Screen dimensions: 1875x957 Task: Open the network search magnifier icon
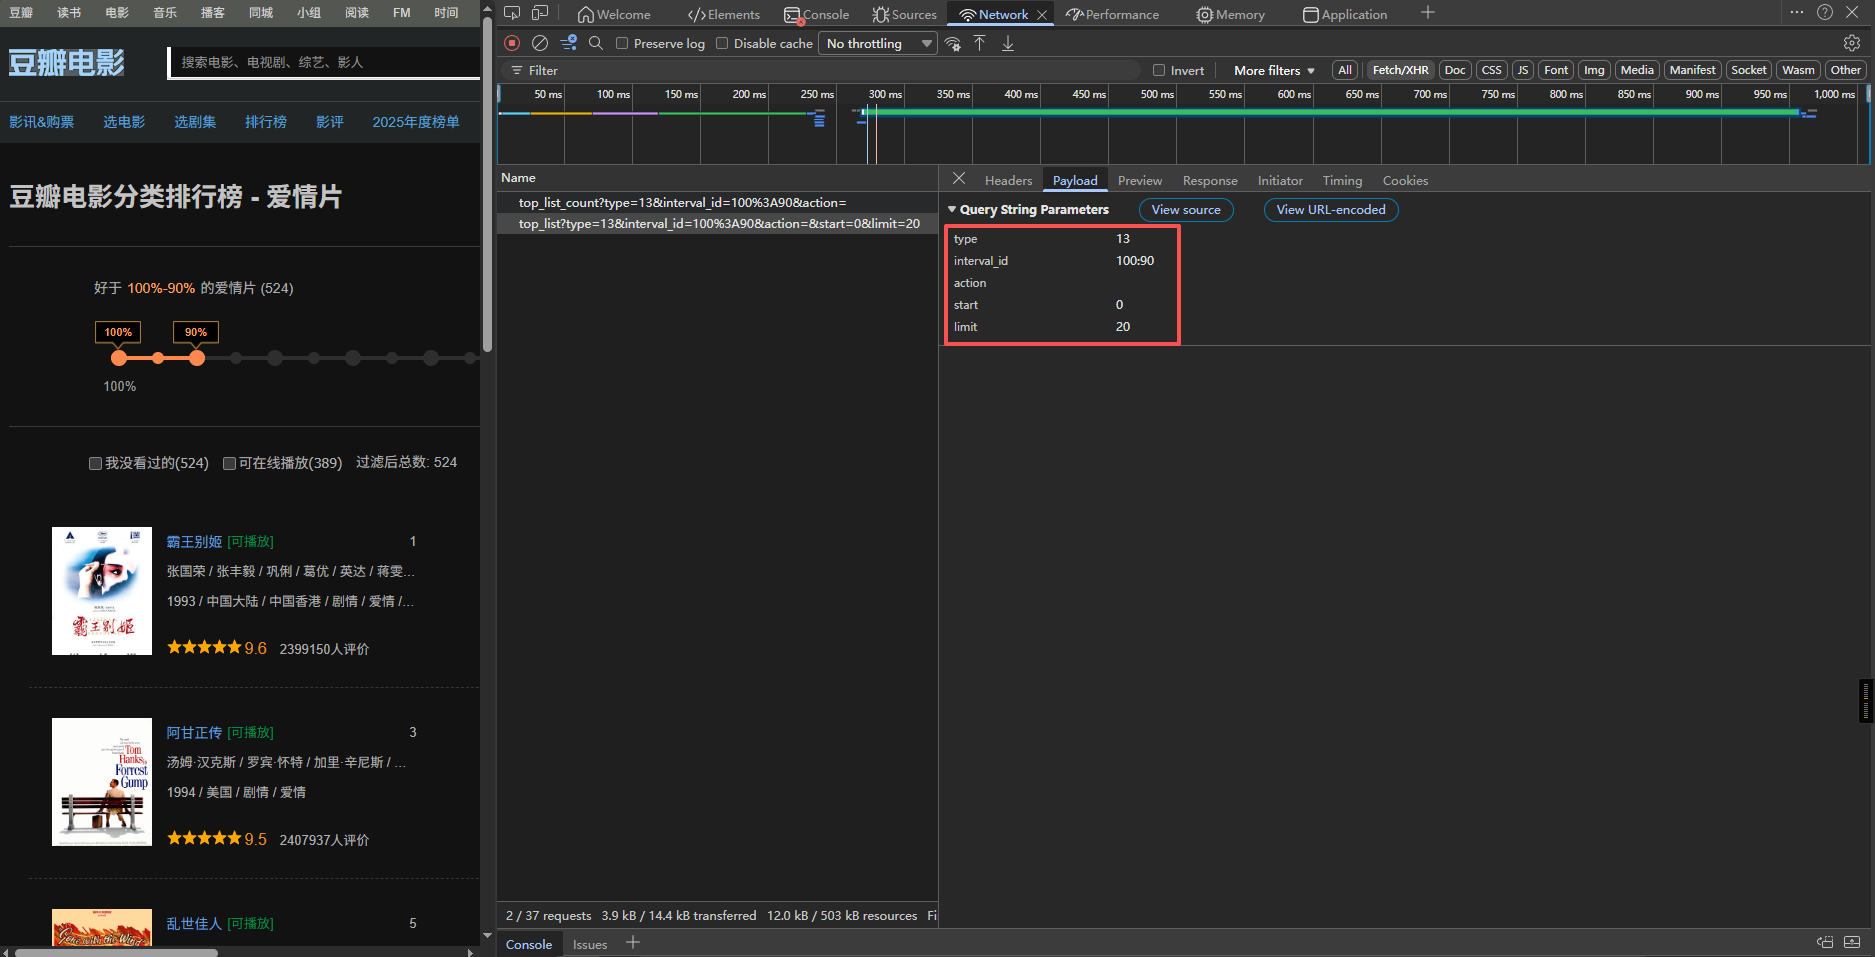pyautogui.click(x=596, y=43)
